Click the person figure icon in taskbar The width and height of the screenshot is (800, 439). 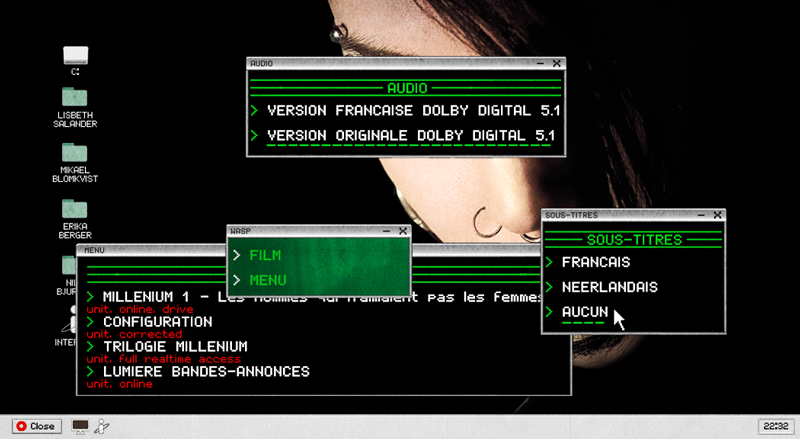[102, 426]
